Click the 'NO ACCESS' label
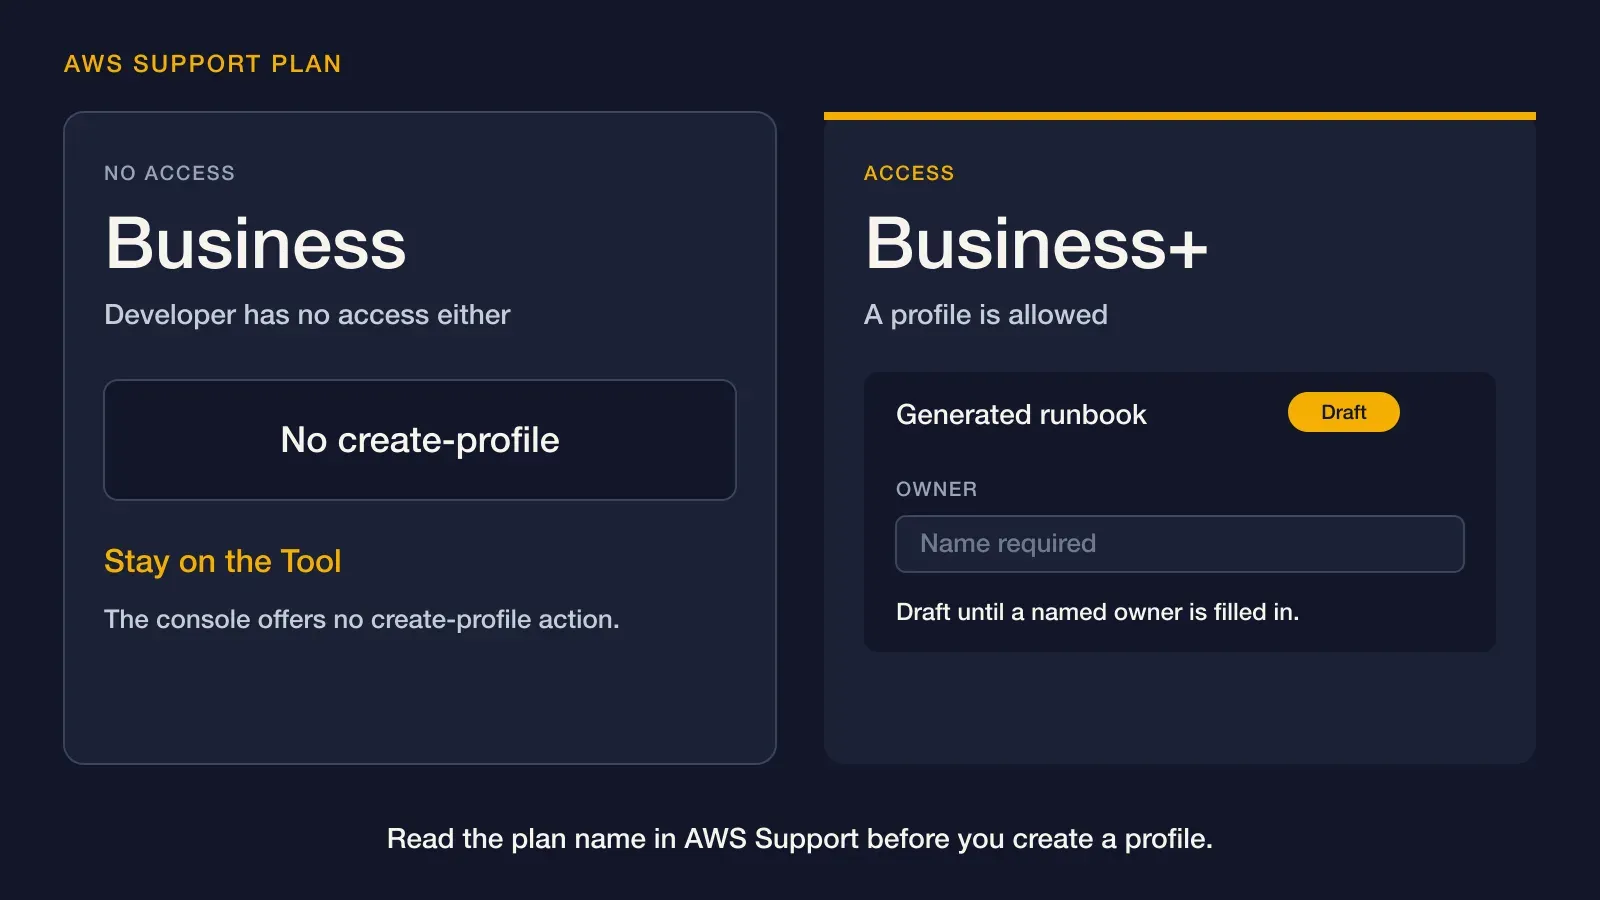Image resolution: width=1600 pixels, height=900 pixels. click(x=170, y=173)
